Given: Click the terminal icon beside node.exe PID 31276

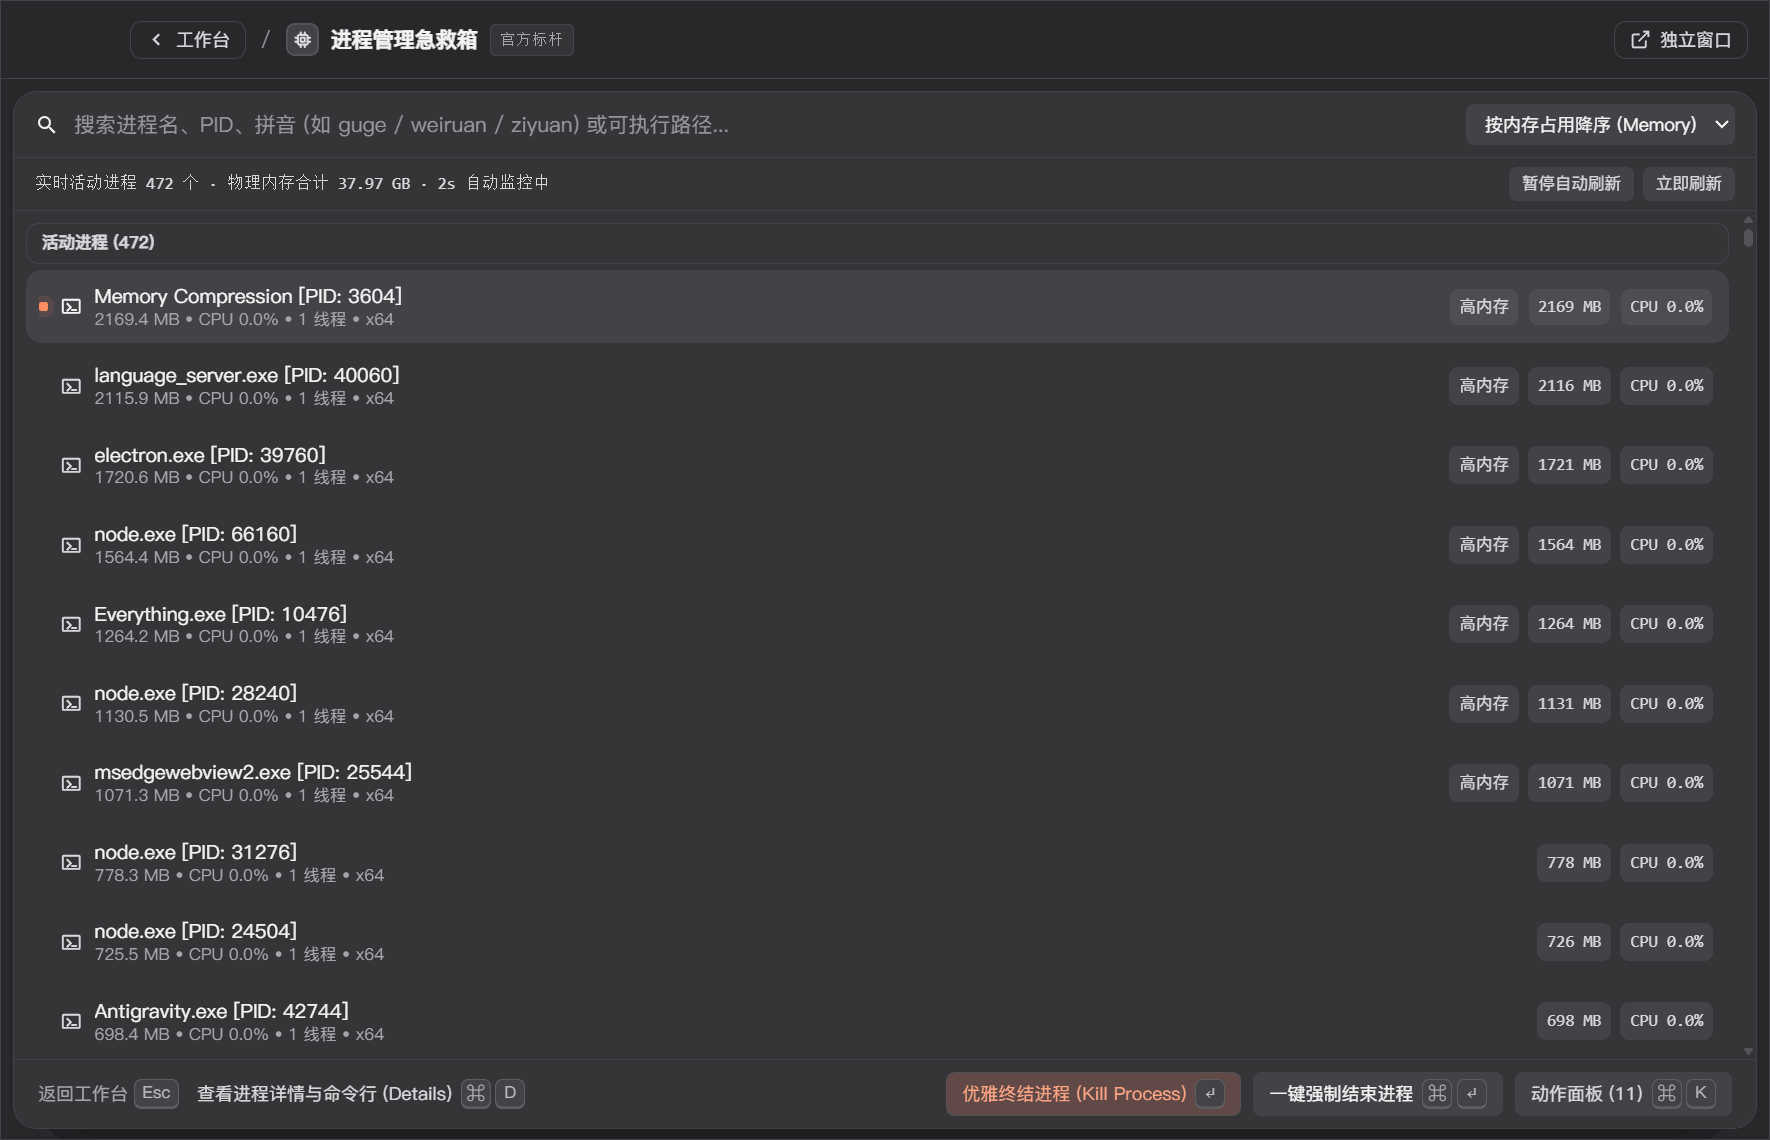Looking at the screenshot, I should (71, 862).
